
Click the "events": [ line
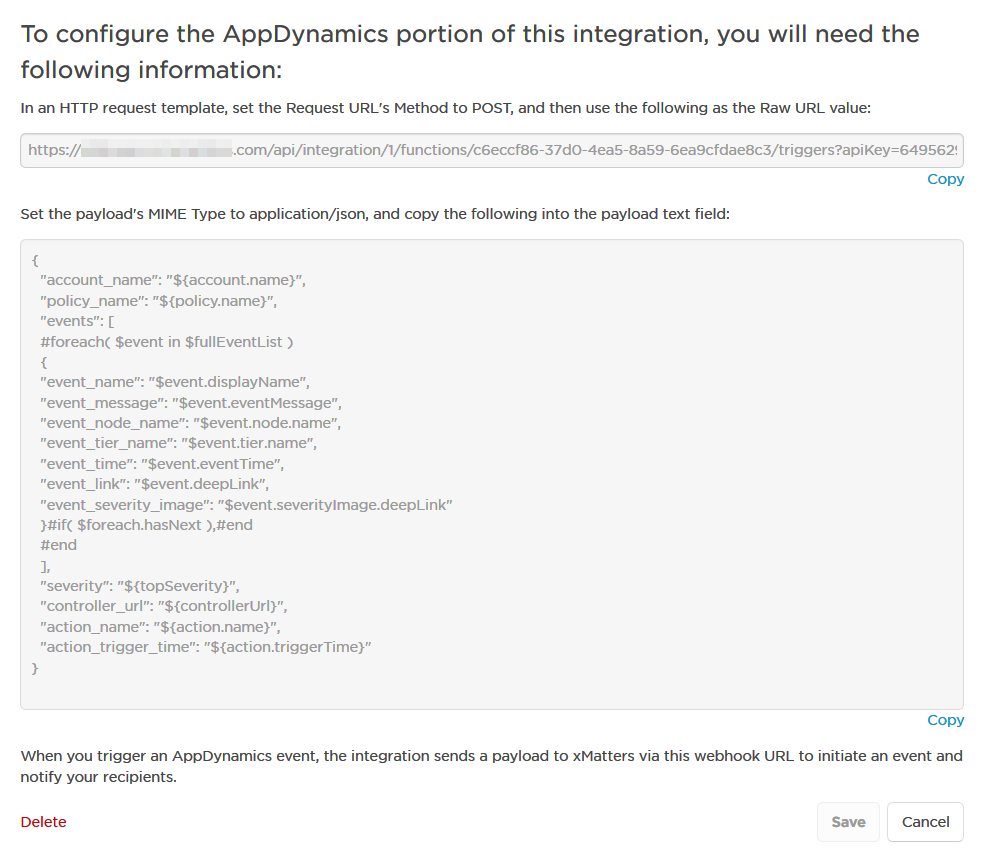point(77,321)
